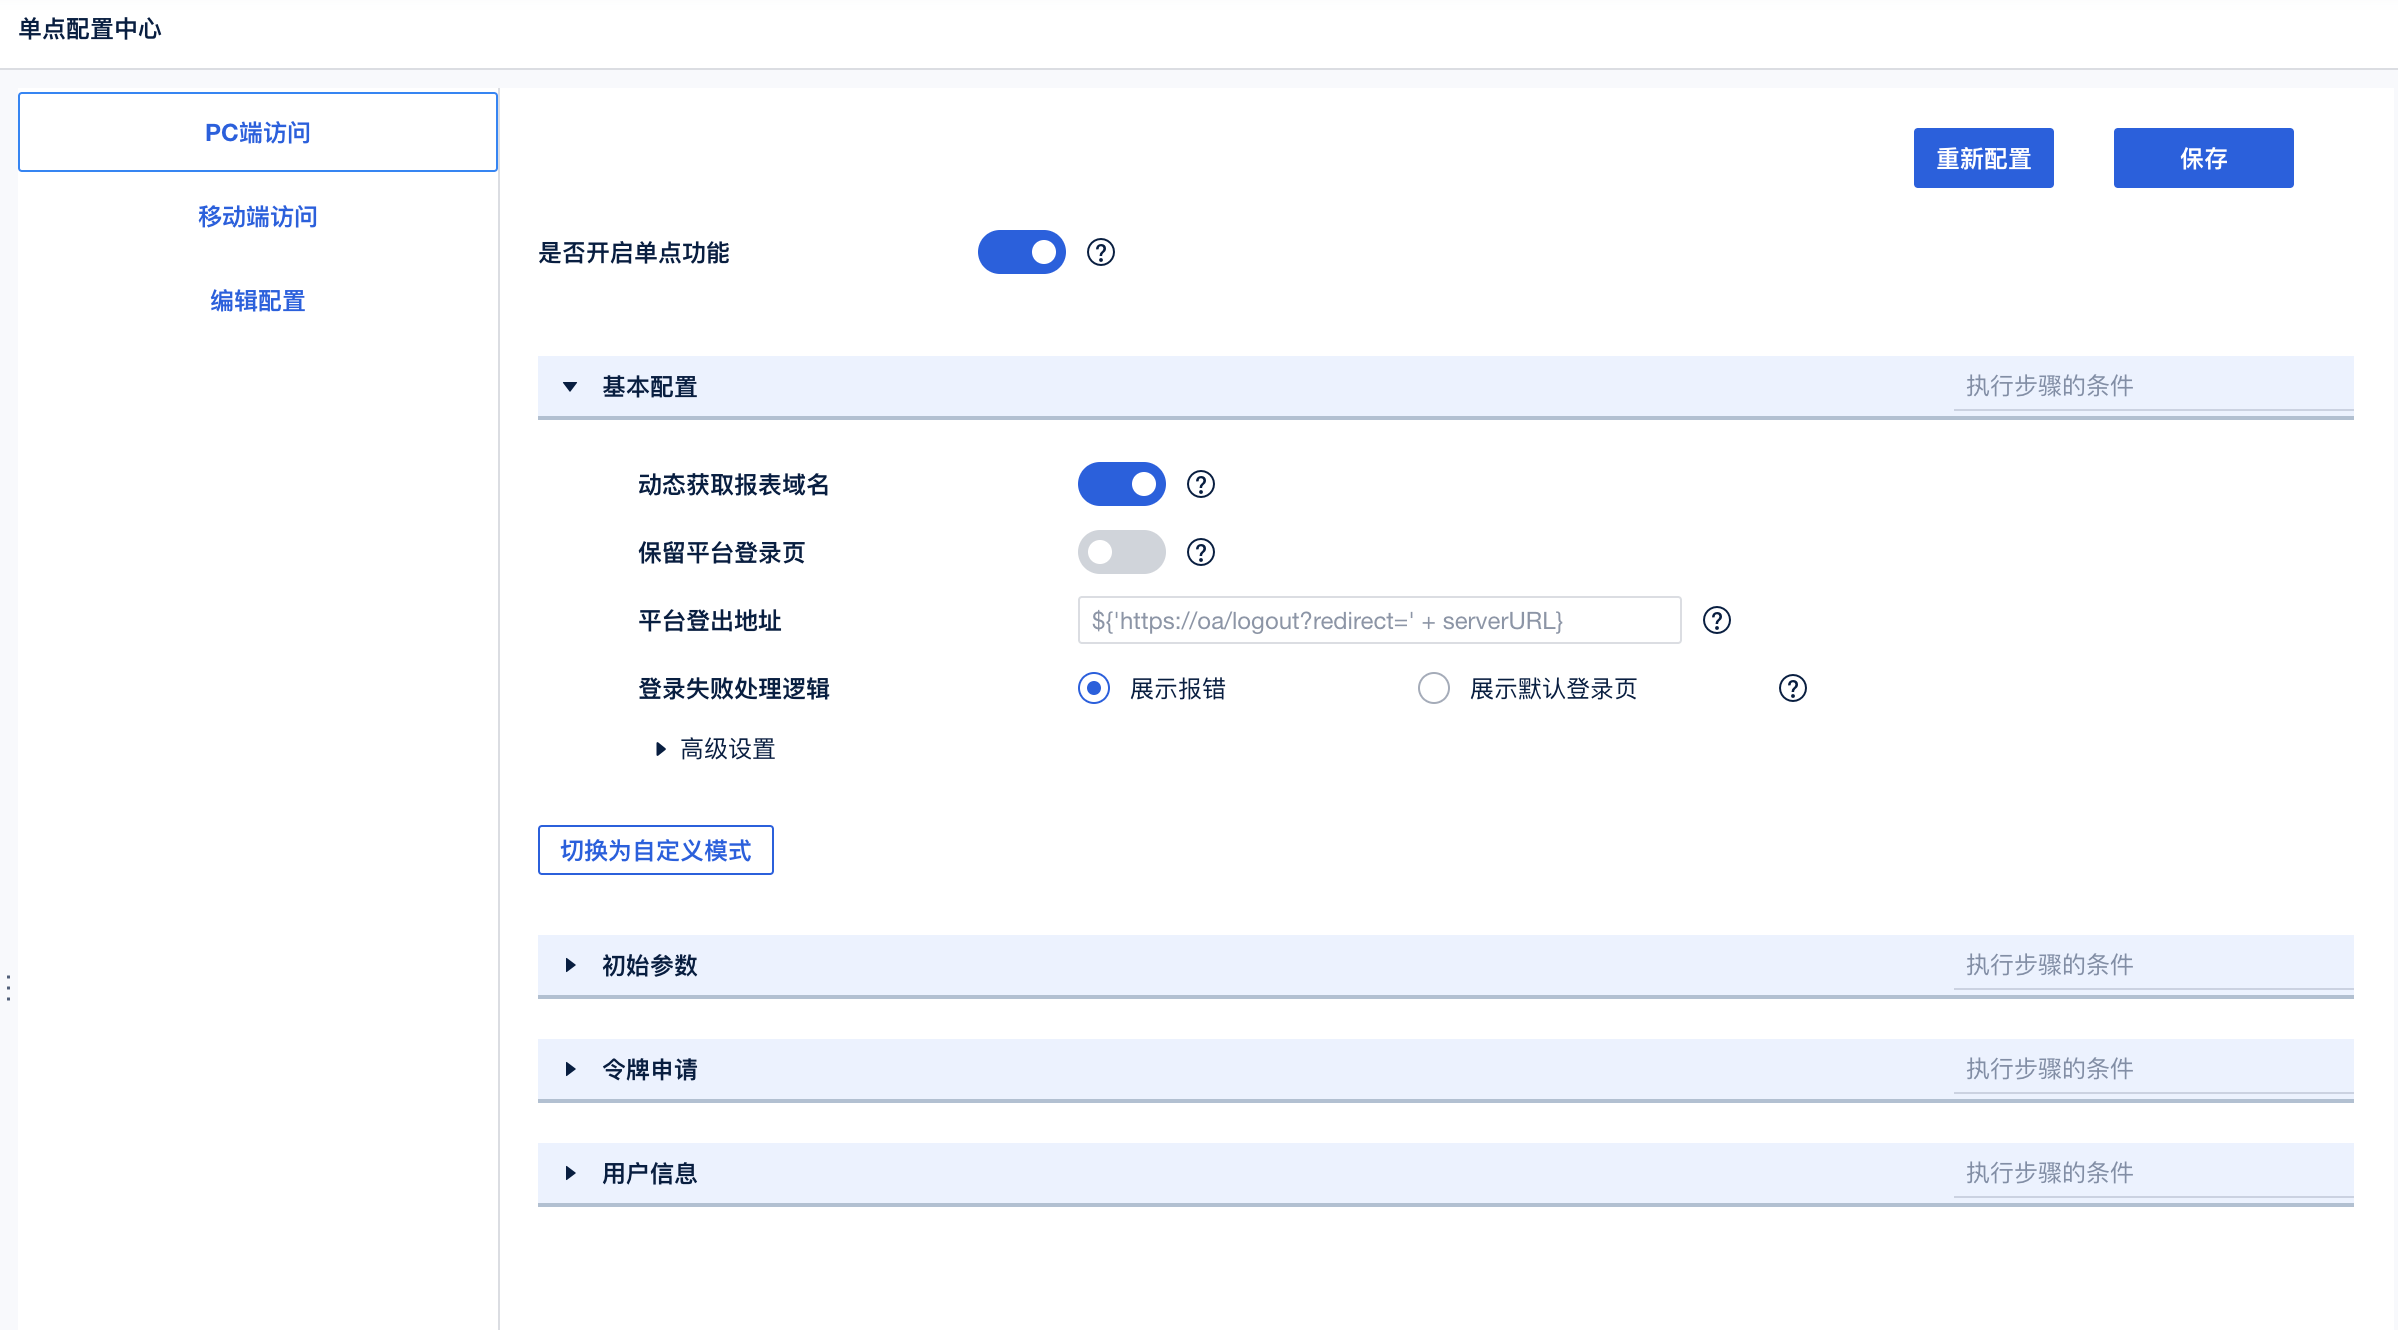Click help icon next to 动态获取报表域名

pyautogui.click(x=1200, y=484)
